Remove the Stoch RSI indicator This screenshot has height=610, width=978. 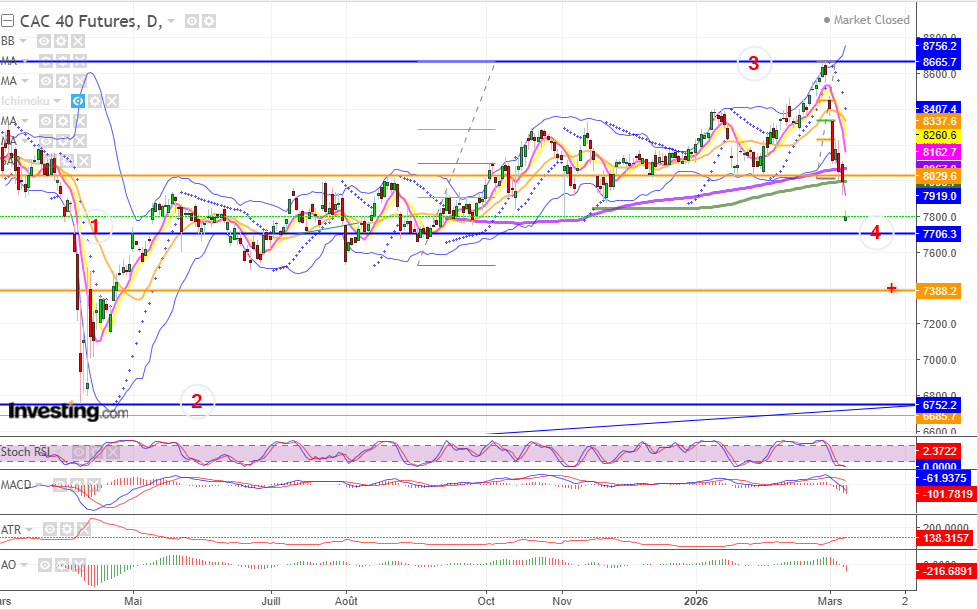point(112,452)
